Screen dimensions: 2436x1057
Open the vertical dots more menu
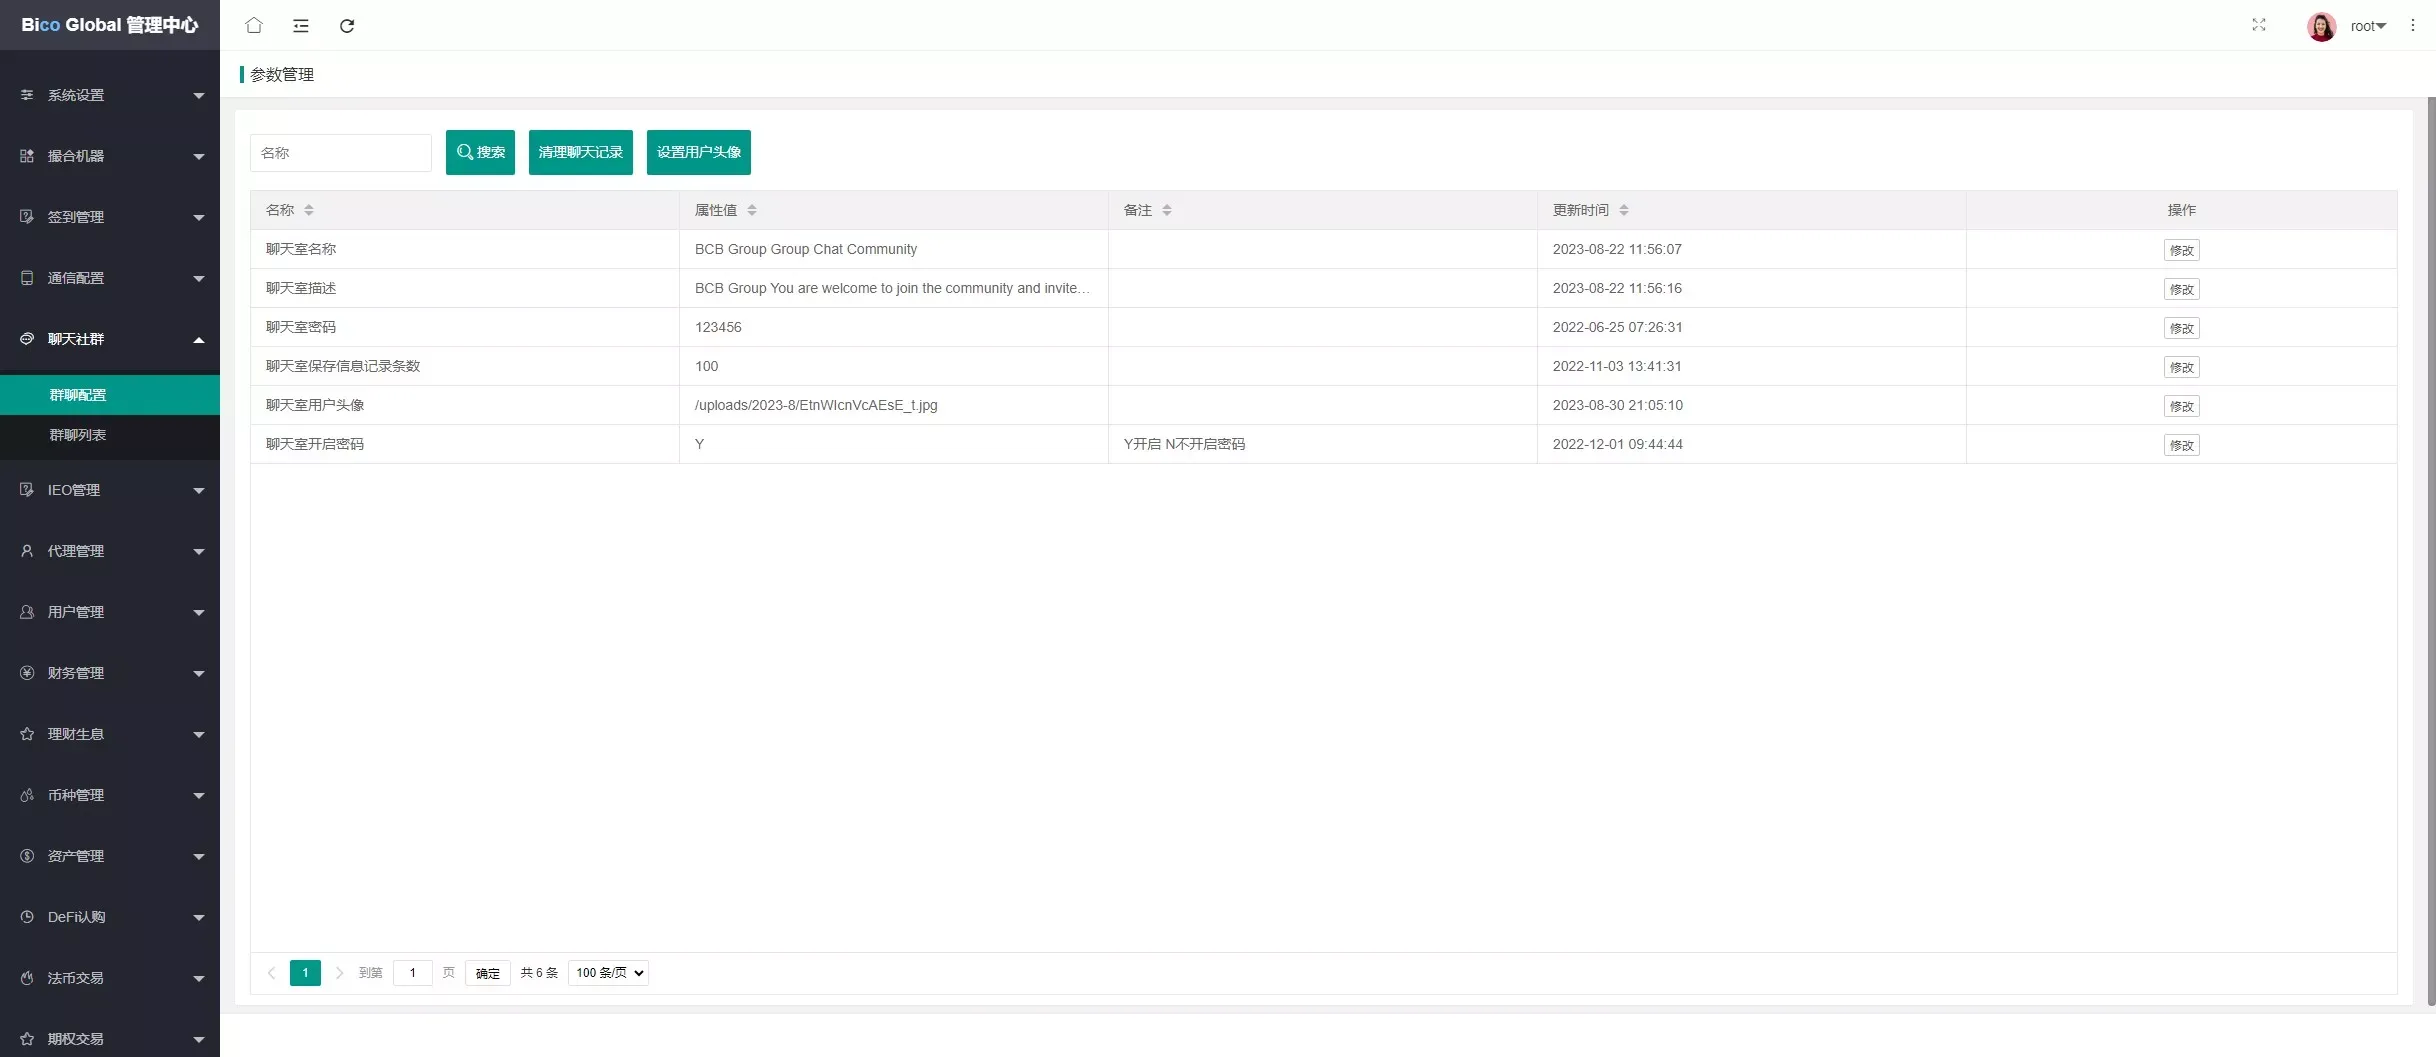(x=2413, y=25)
